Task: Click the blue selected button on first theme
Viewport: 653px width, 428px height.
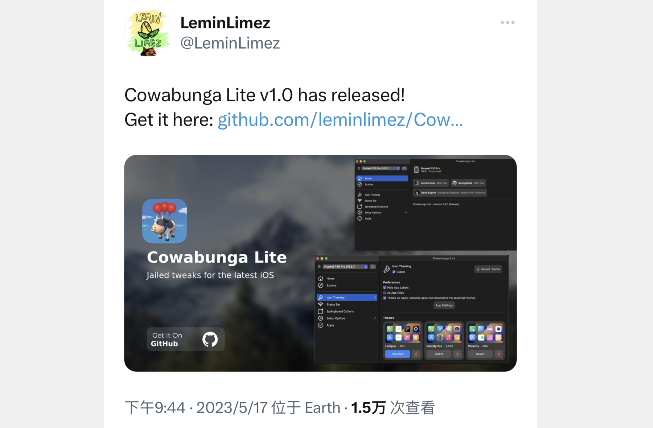Action: (x=397, y=354)
